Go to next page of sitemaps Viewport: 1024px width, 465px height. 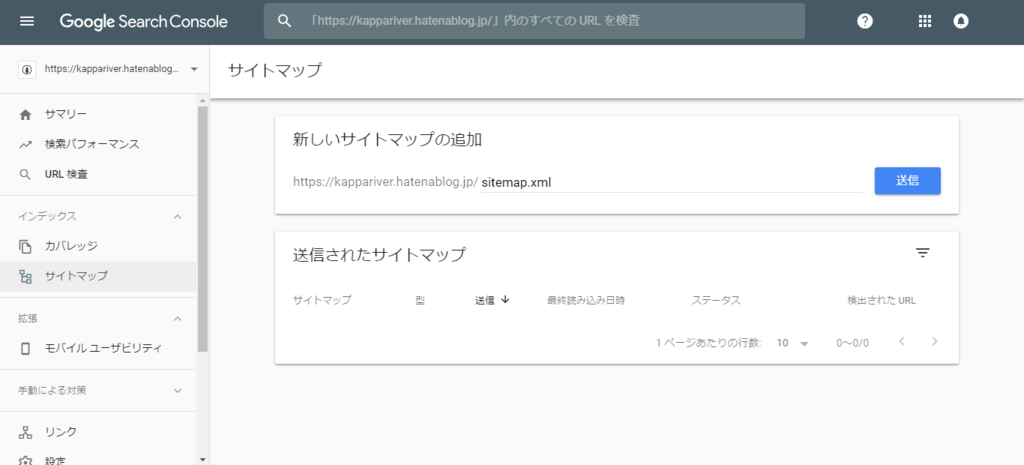935,342
